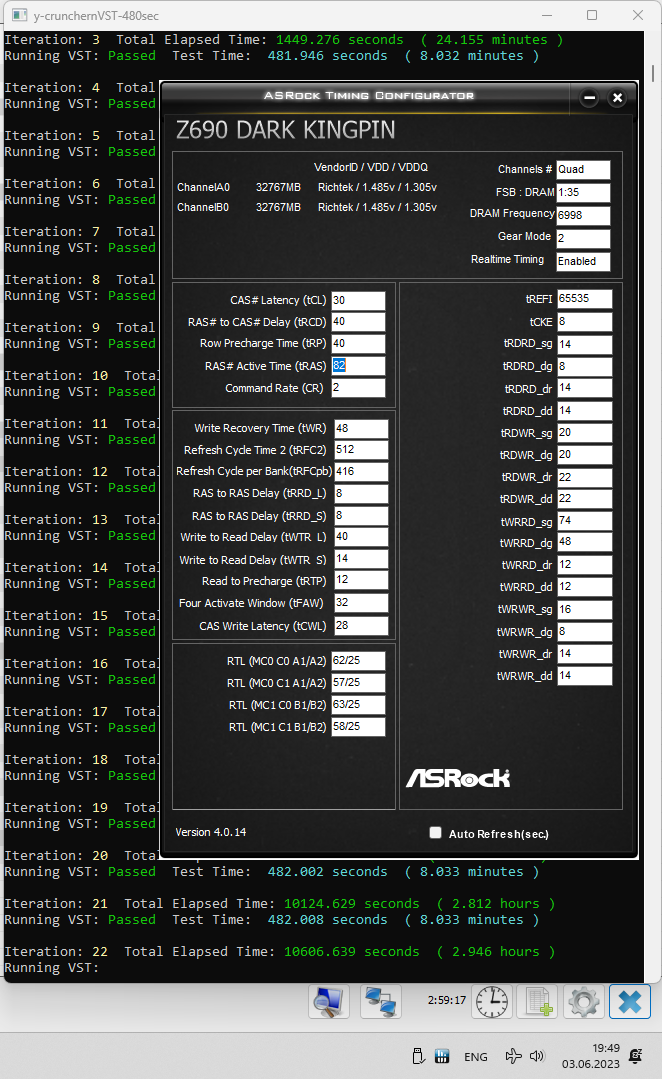Click the tWRRD_sg field showing 74
Image resolution: width=662 pixels, height=1079 pixels.
584,521
